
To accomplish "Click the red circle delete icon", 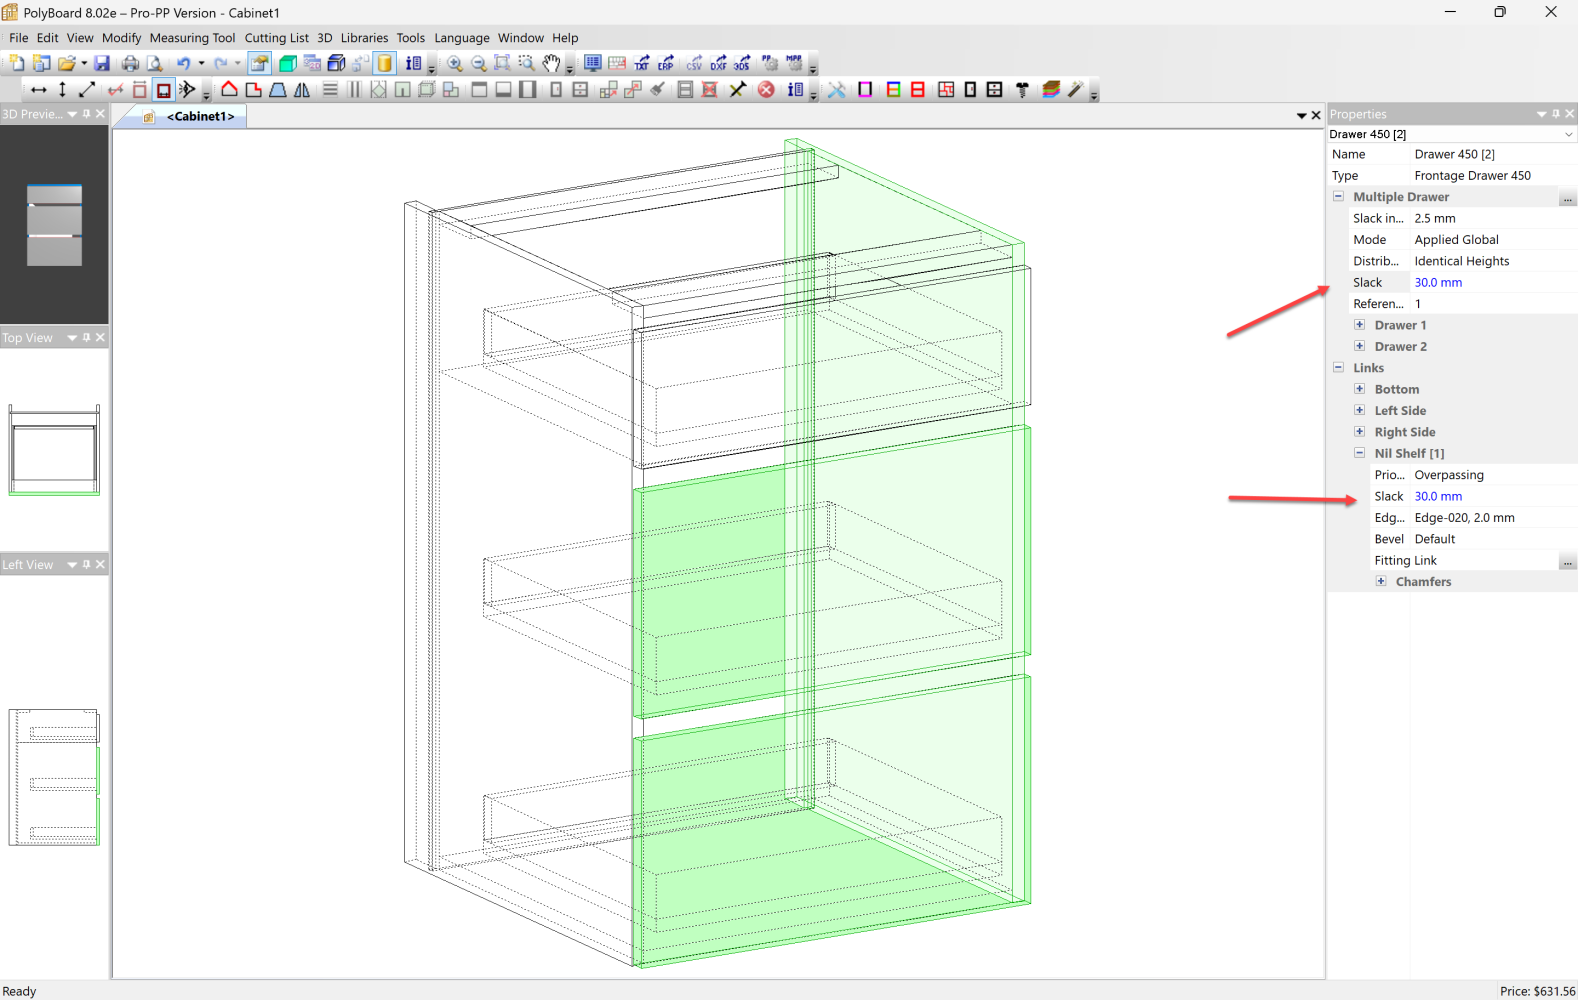I will tap(766, 90).
